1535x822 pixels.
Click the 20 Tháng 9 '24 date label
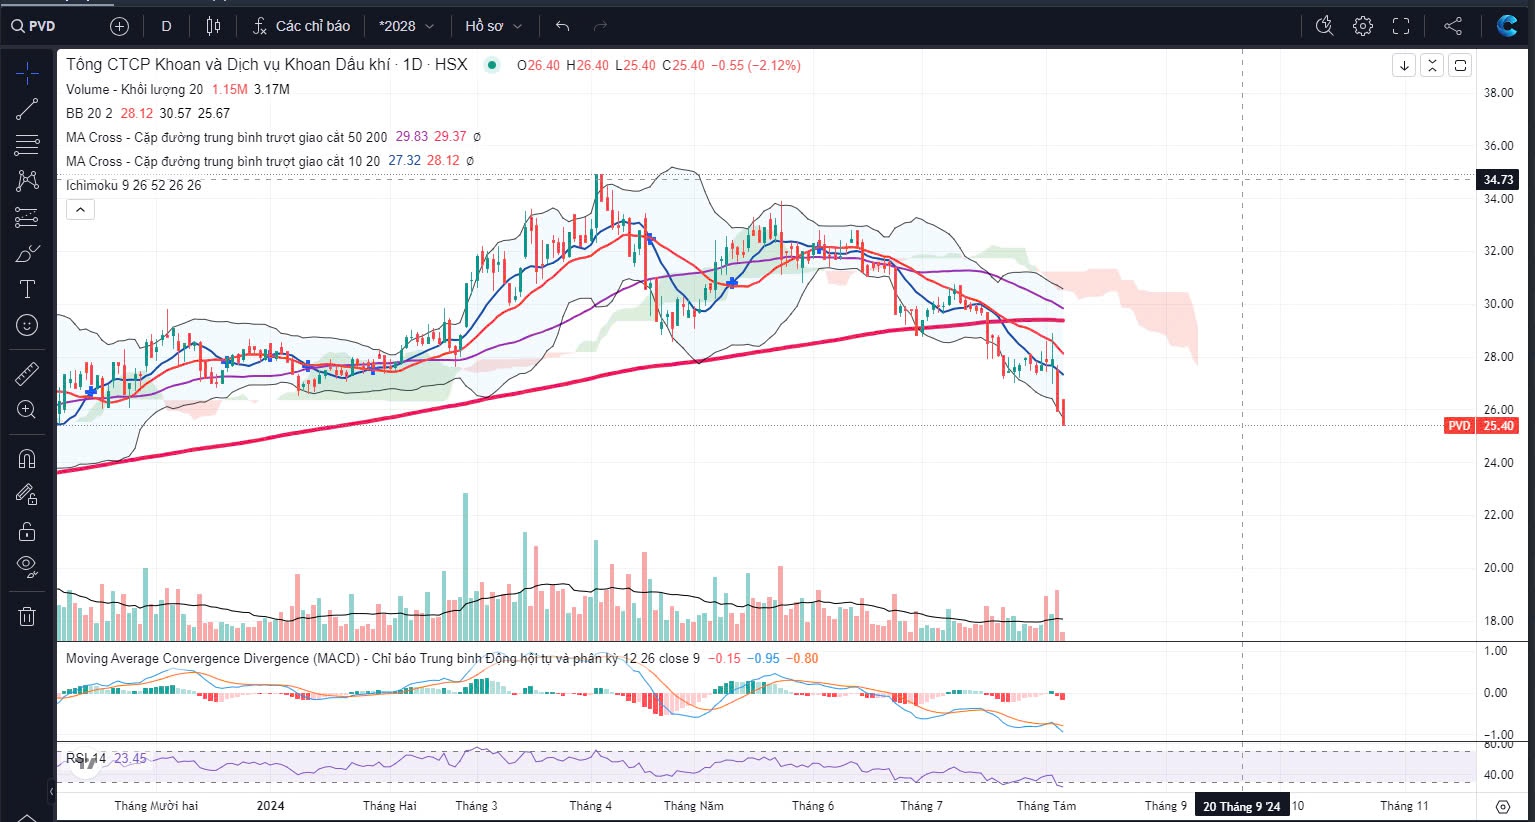coord(1241,806)
